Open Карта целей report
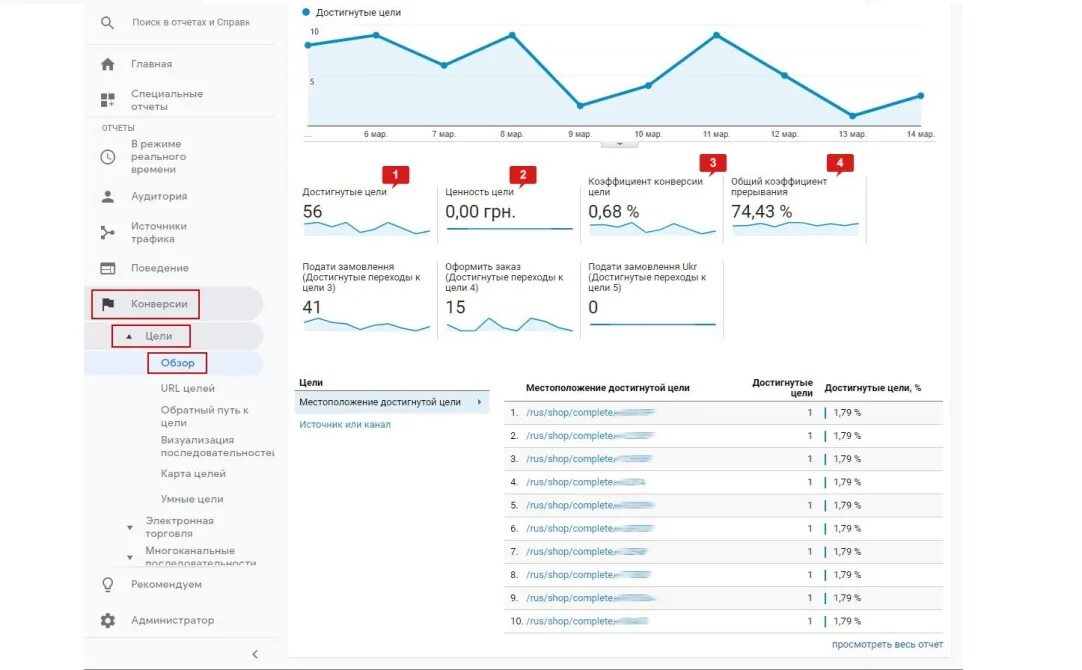1082x670 pixels. click(x=193, y=474)
